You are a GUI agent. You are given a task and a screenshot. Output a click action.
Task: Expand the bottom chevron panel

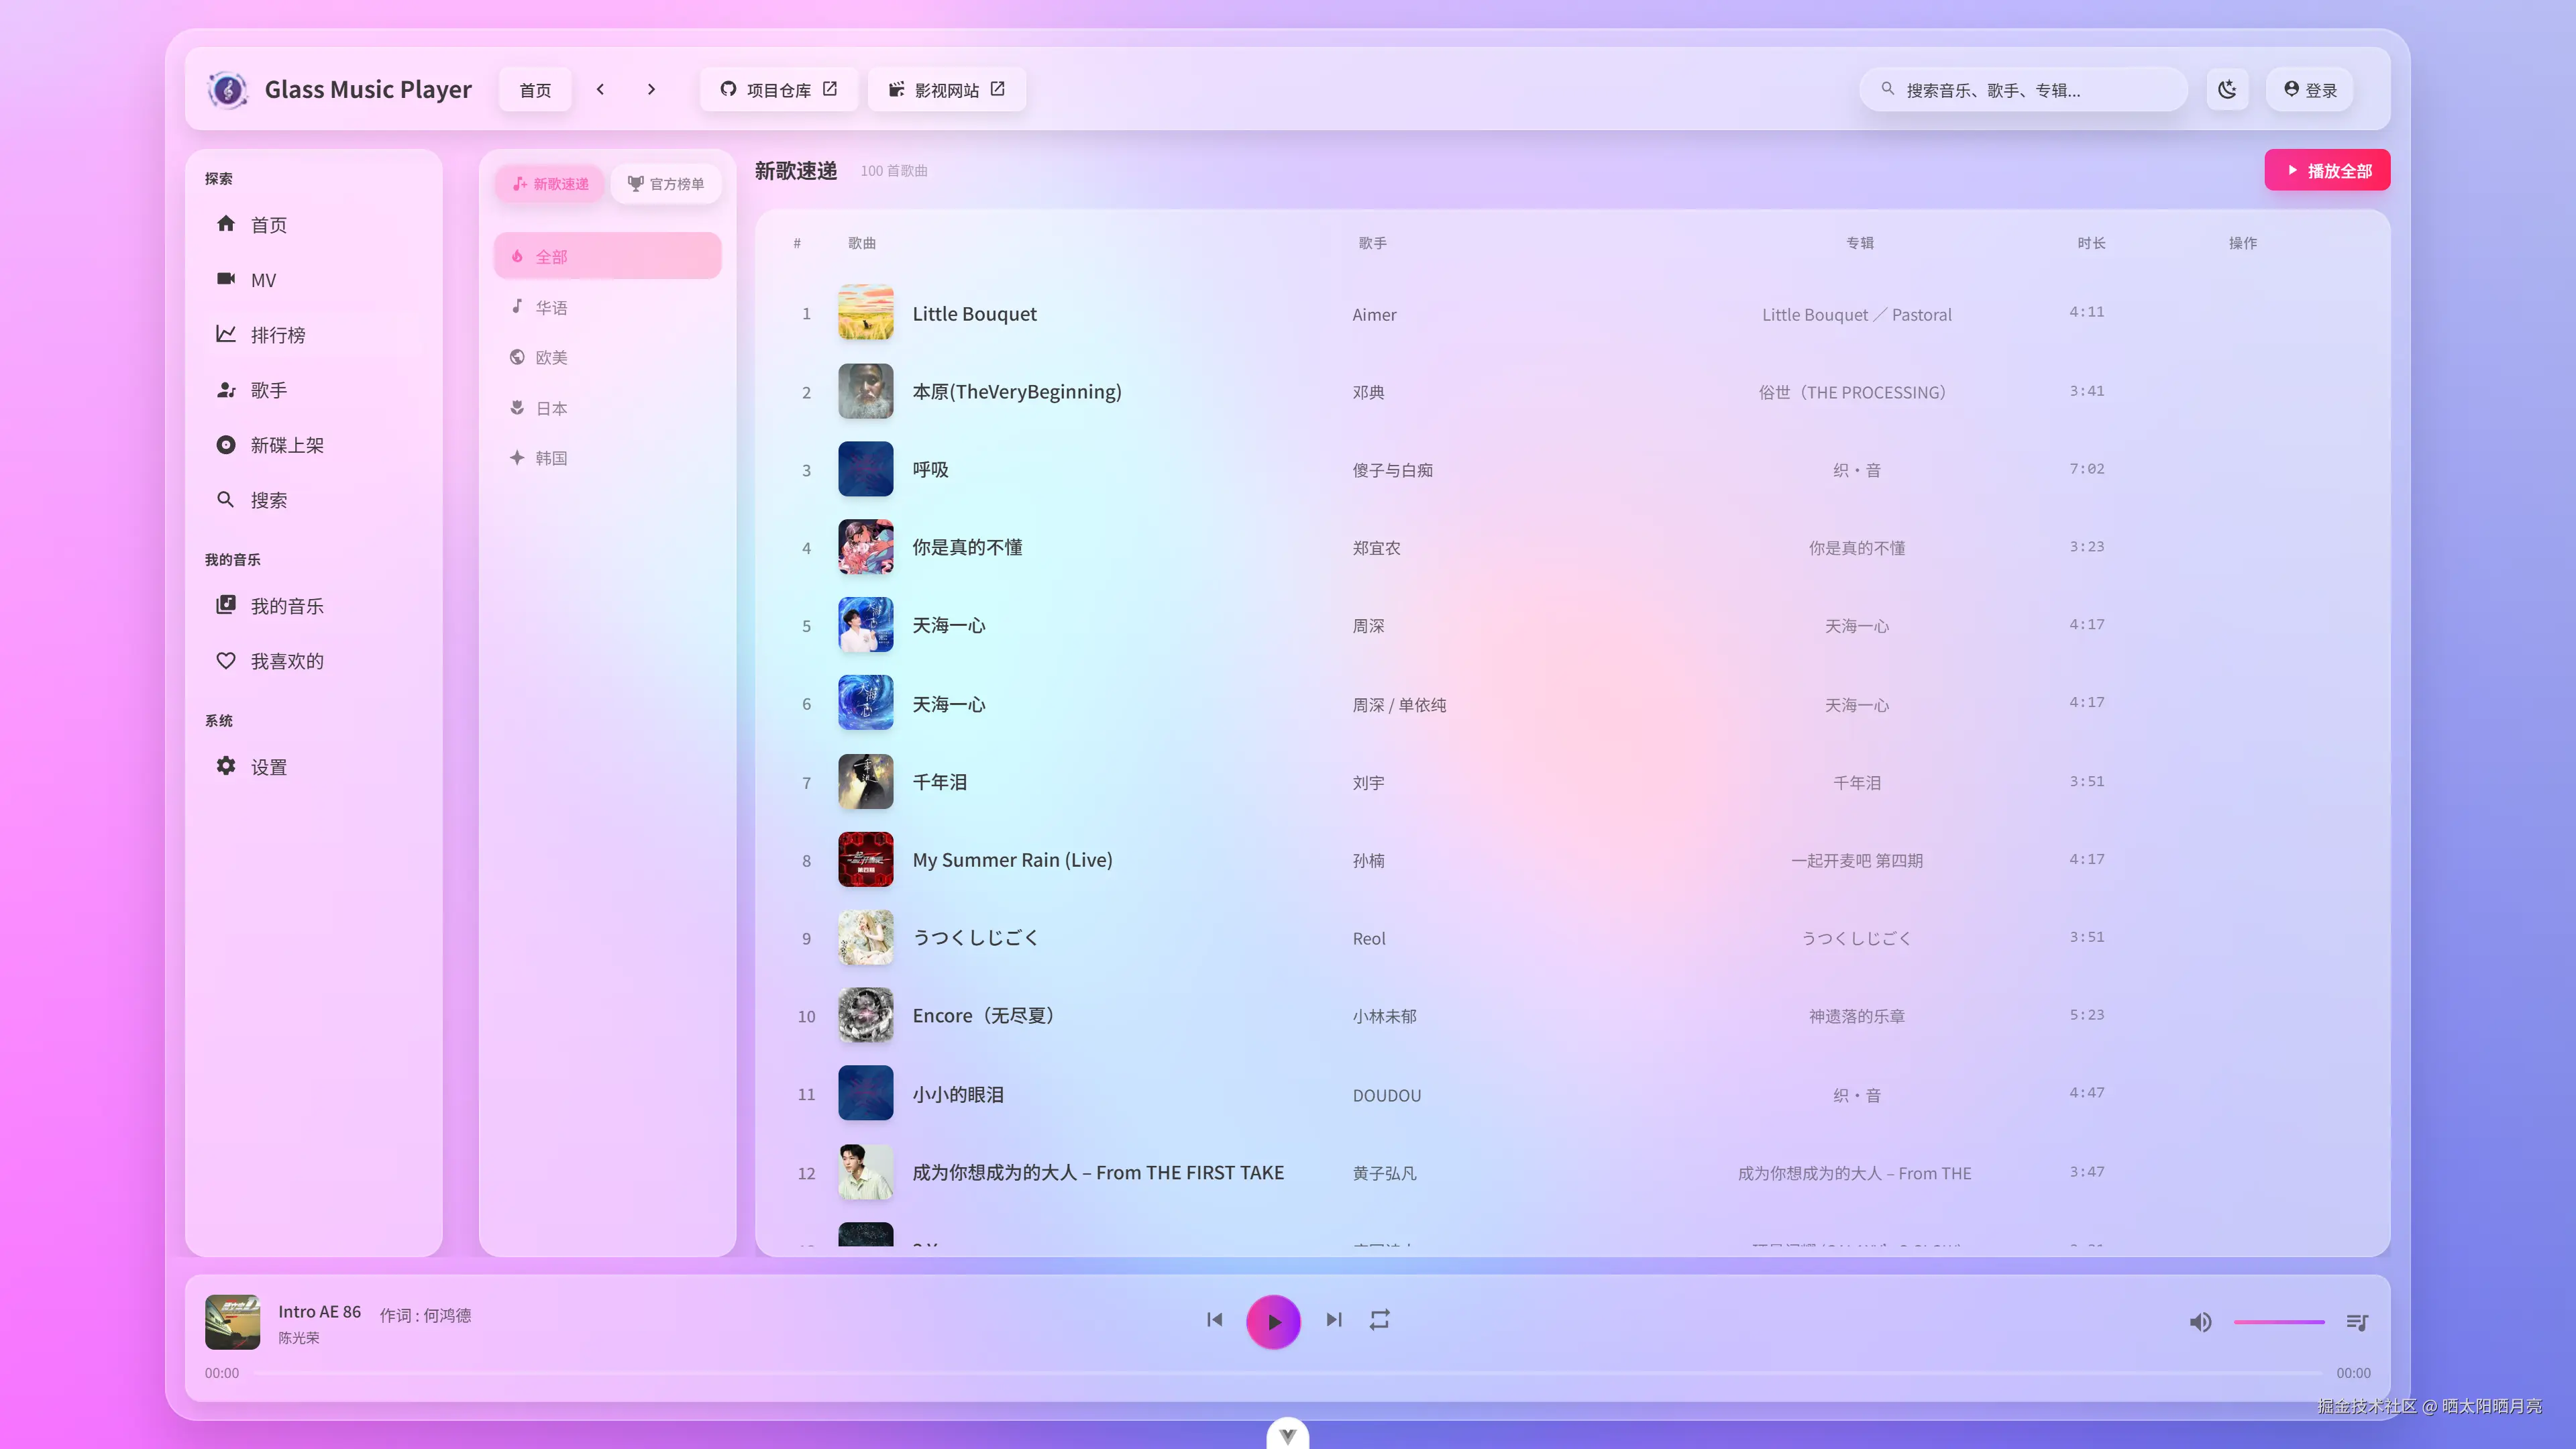coord(1288,1434)
